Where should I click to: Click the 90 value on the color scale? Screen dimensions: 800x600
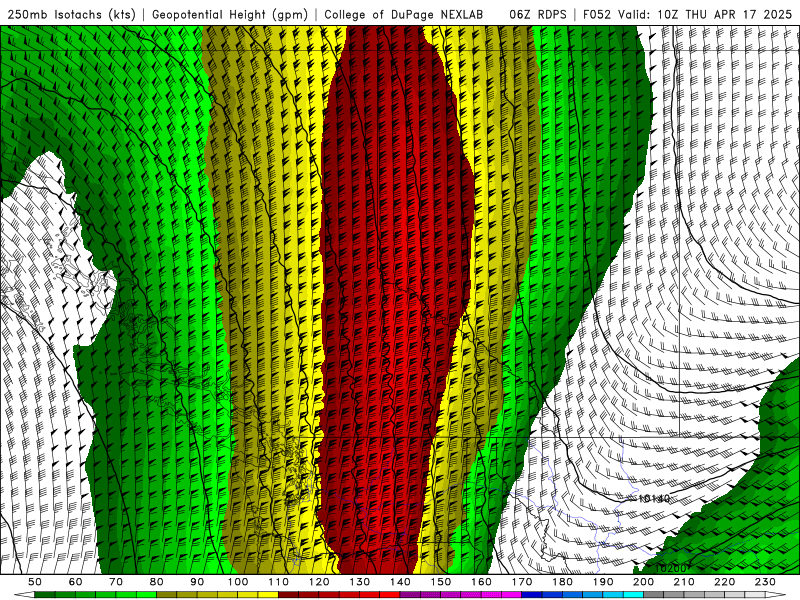pyautogui.click(x=197, y=582)
